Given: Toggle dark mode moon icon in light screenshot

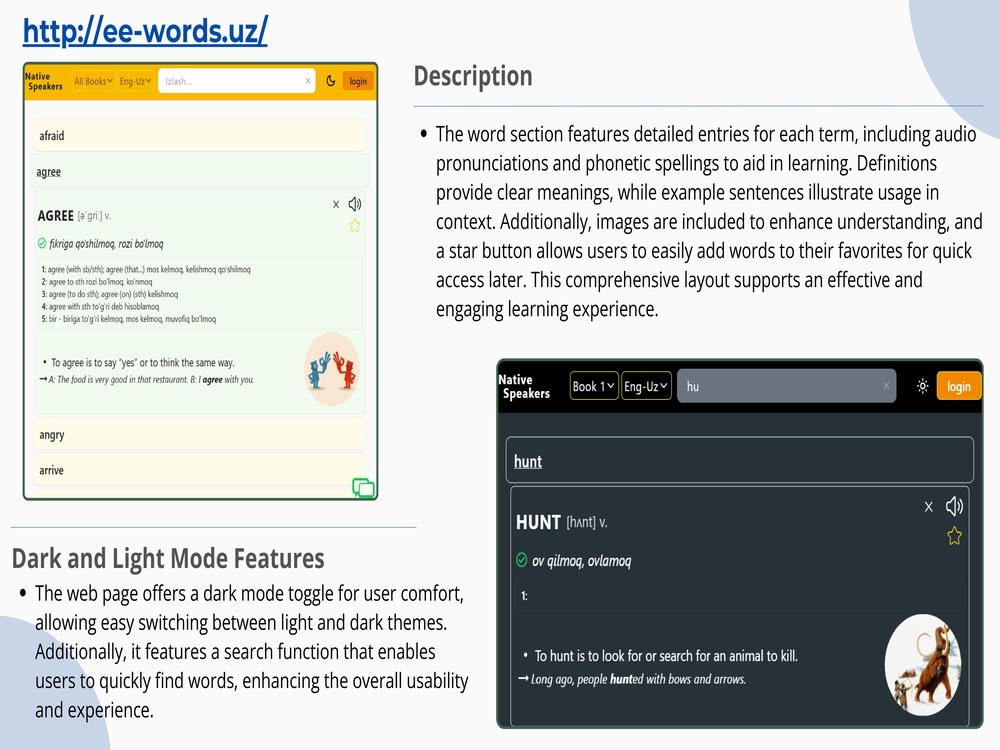Looking at the screenshot, I should (x=330, y=81).
